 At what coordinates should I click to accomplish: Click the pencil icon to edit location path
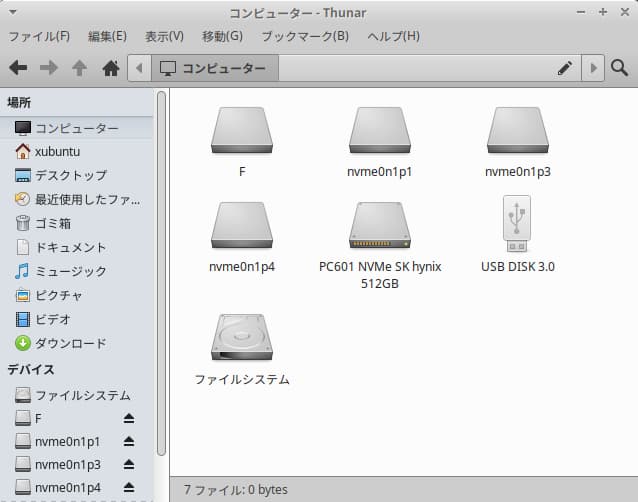(x=565, y=68)
